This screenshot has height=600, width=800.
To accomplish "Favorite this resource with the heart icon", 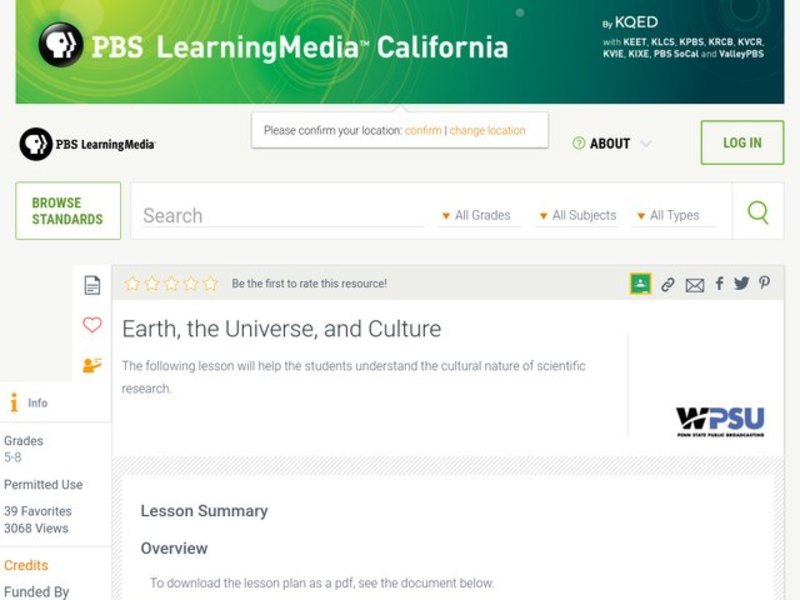I will click(x=92, y=324).
